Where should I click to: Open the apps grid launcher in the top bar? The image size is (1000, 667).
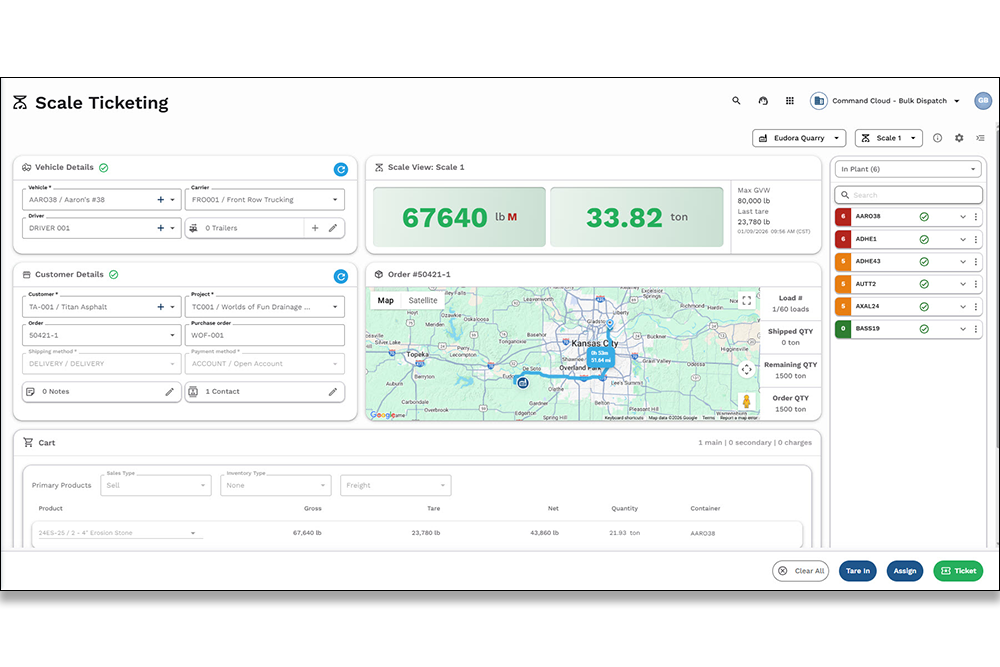click(789, 100)
